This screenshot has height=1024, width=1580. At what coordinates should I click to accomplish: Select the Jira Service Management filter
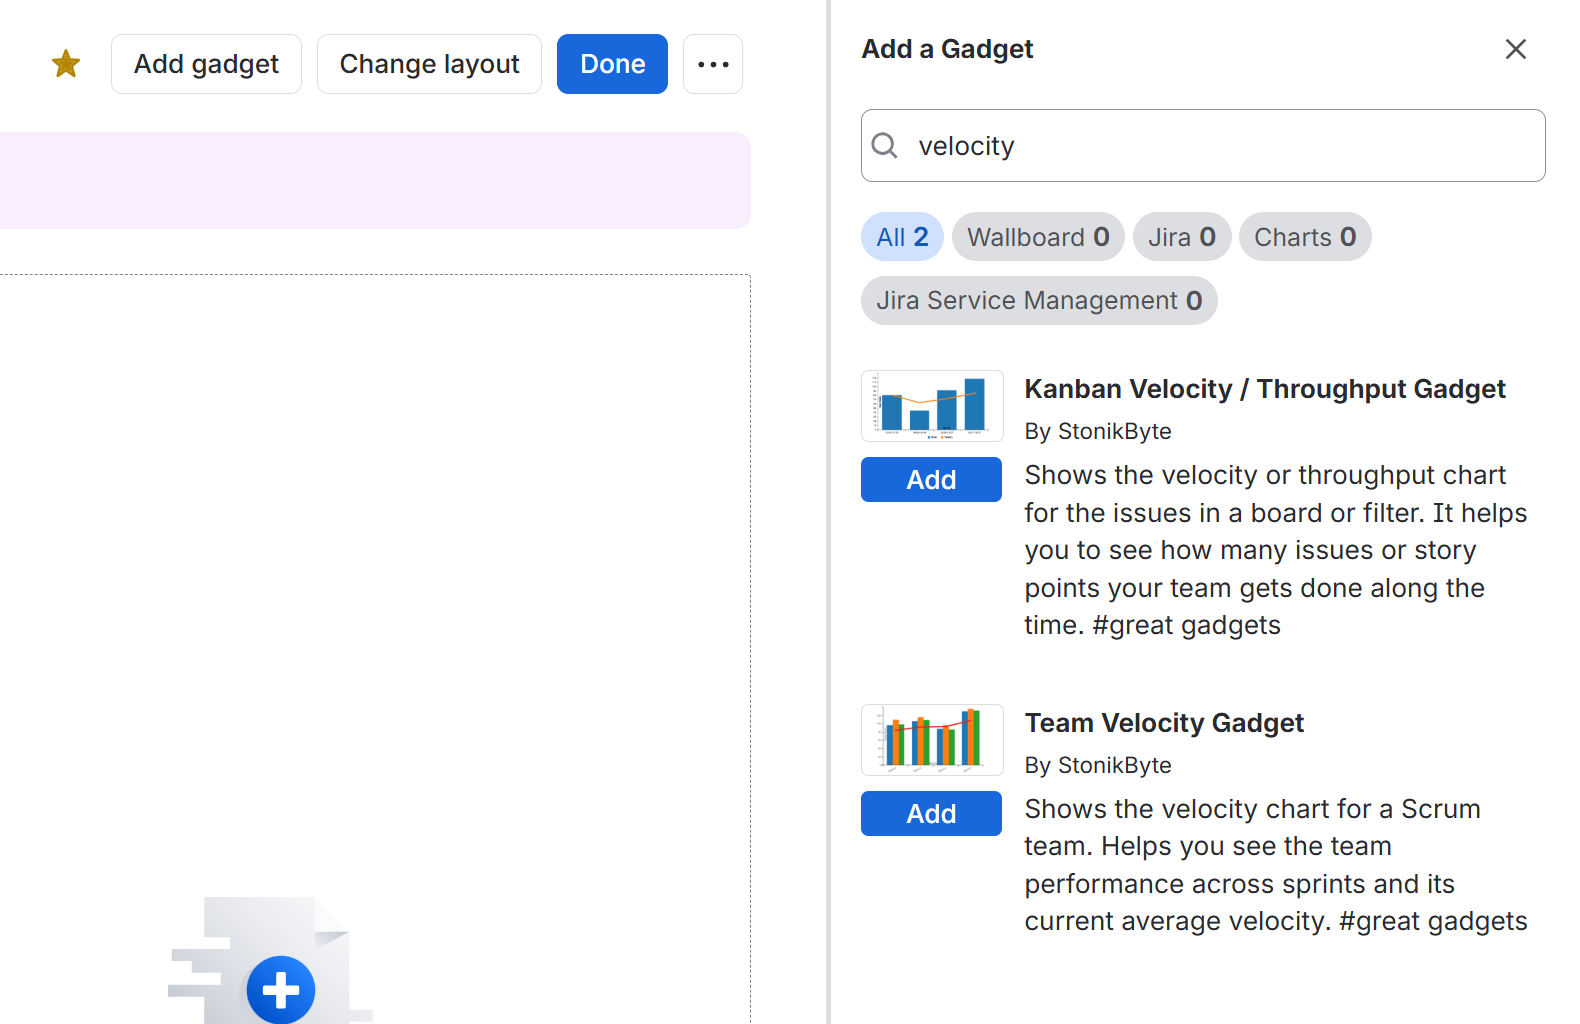pyautogui.click(x=1039, y=301)
